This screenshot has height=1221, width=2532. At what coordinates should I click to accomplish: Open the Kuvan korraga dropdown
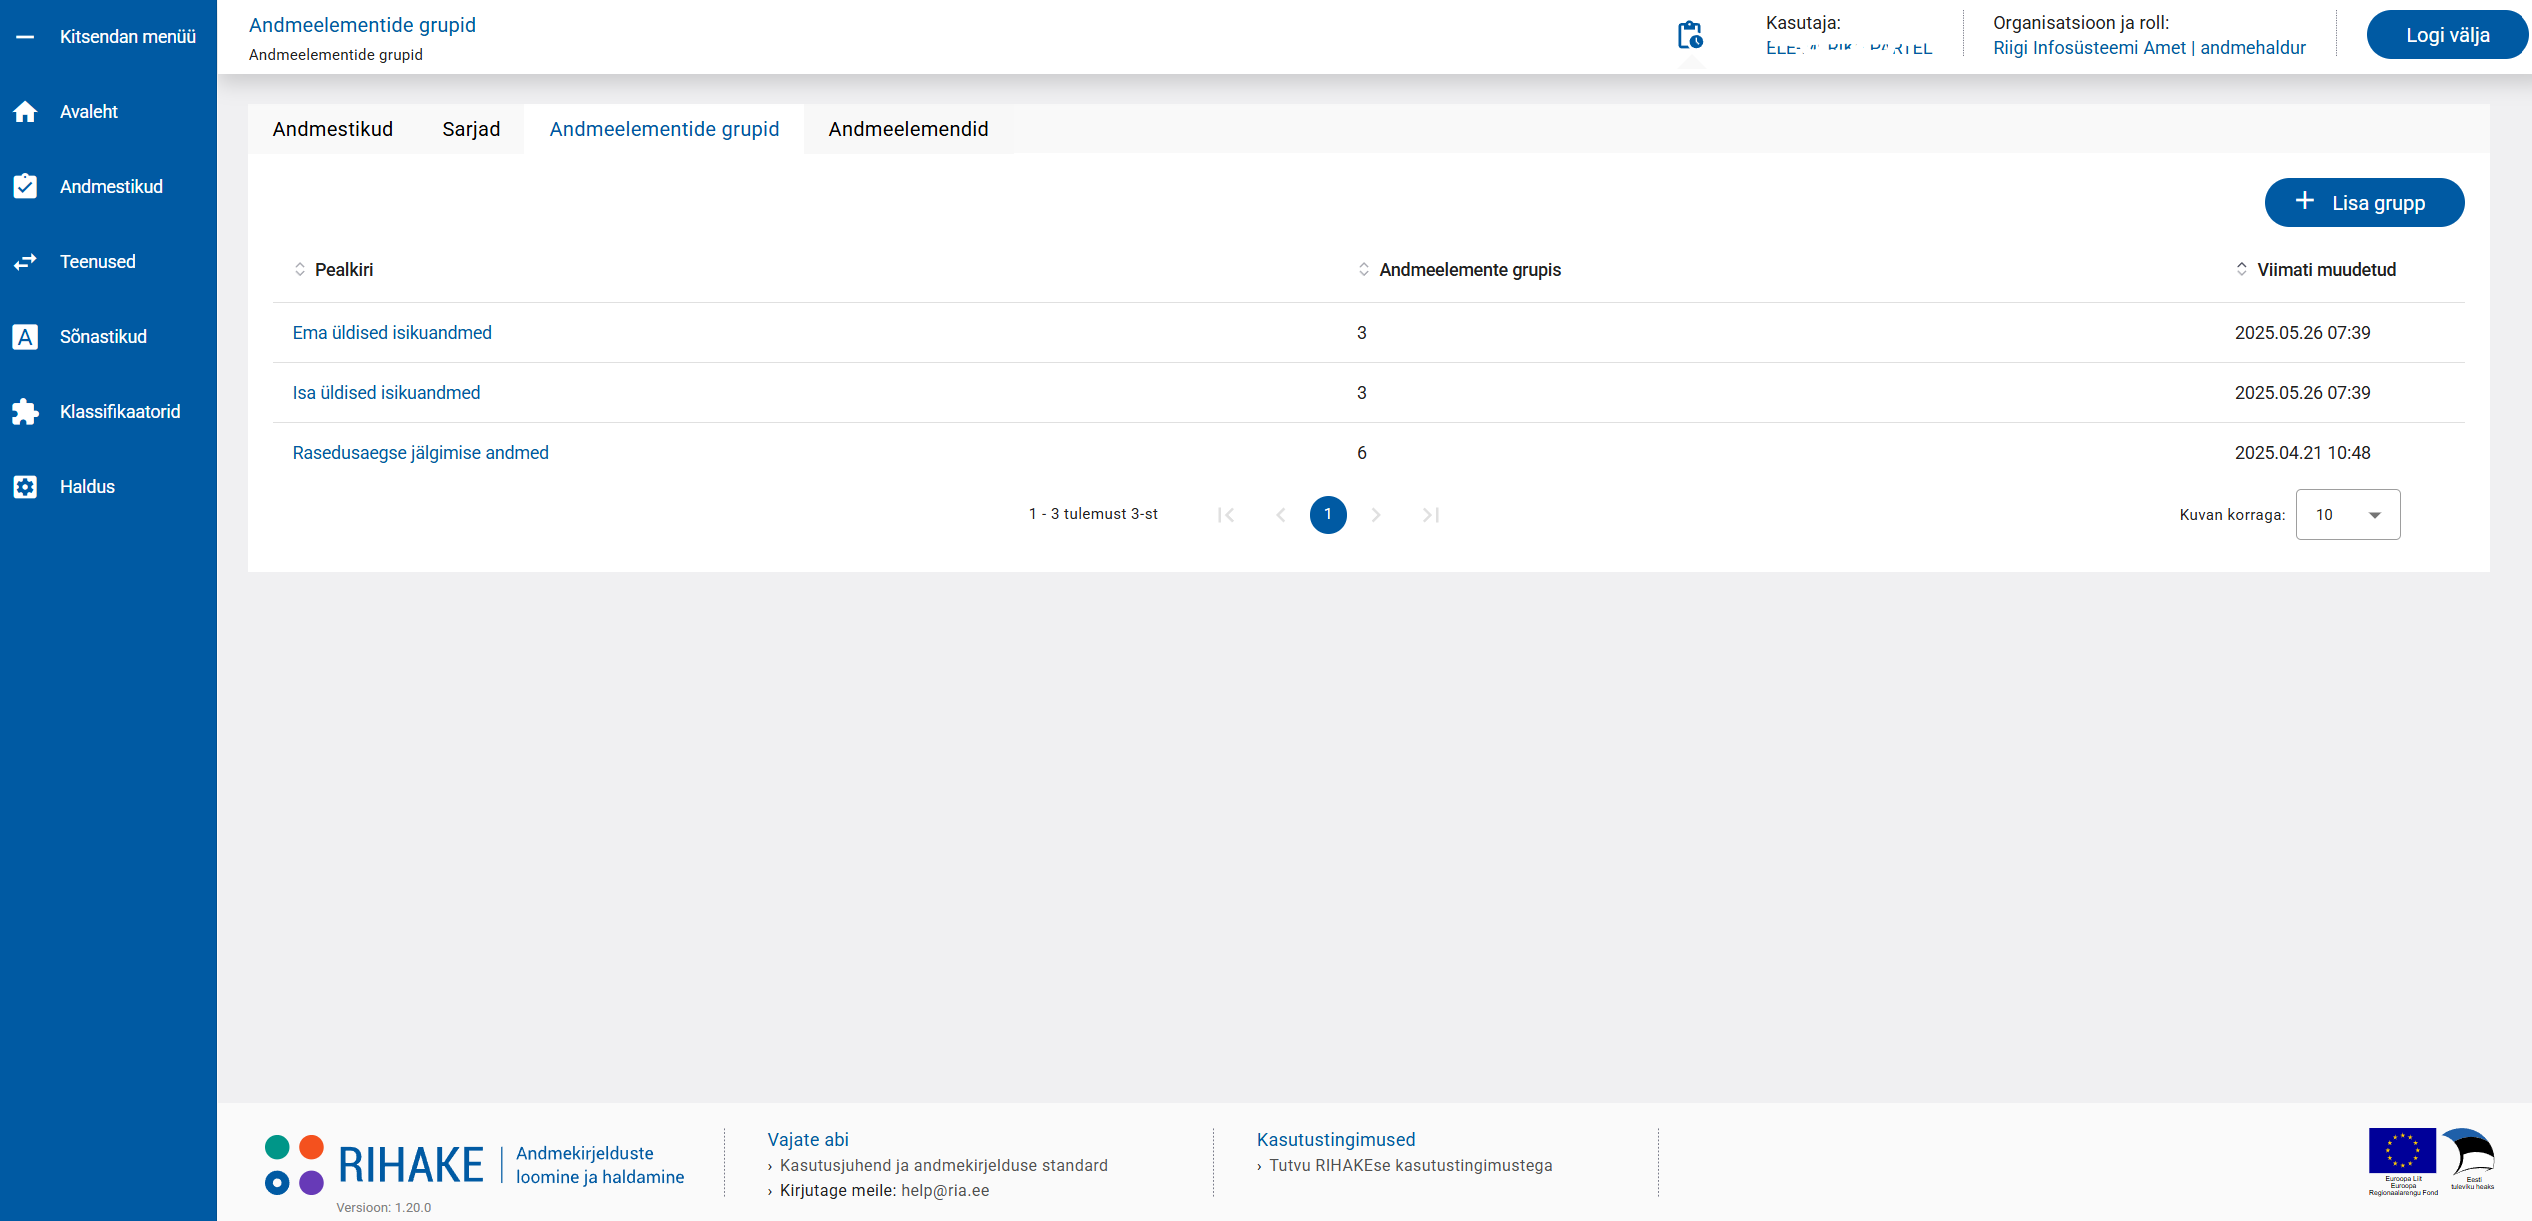[2347, 515]
